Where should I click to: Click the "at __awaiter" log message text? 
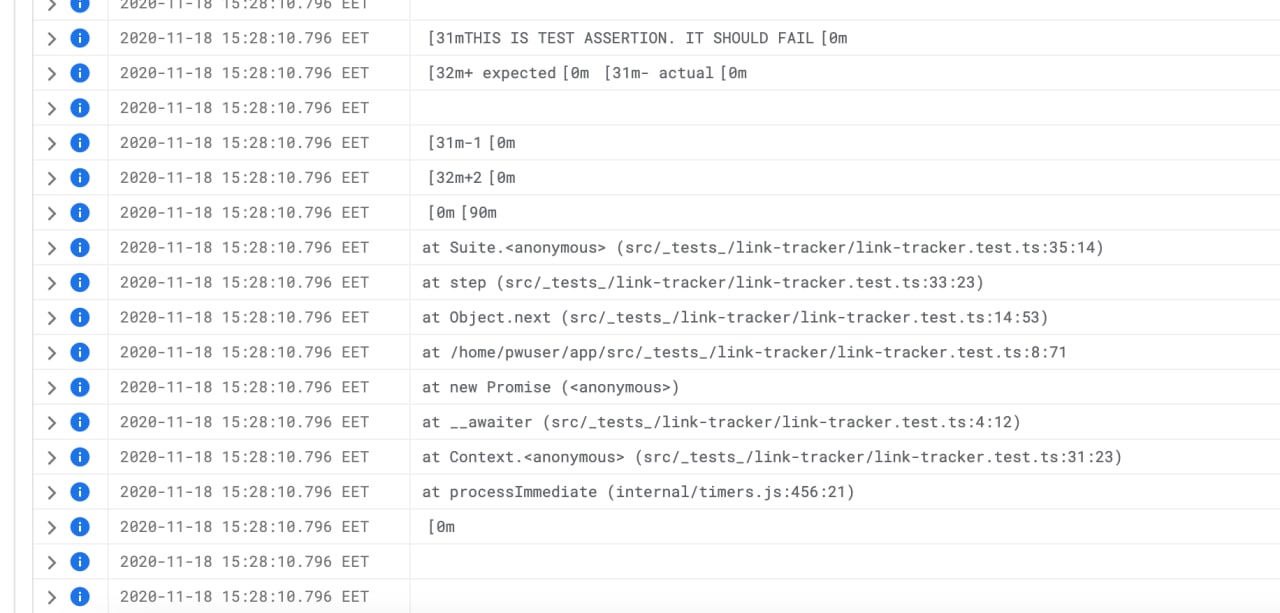point(721,422)
